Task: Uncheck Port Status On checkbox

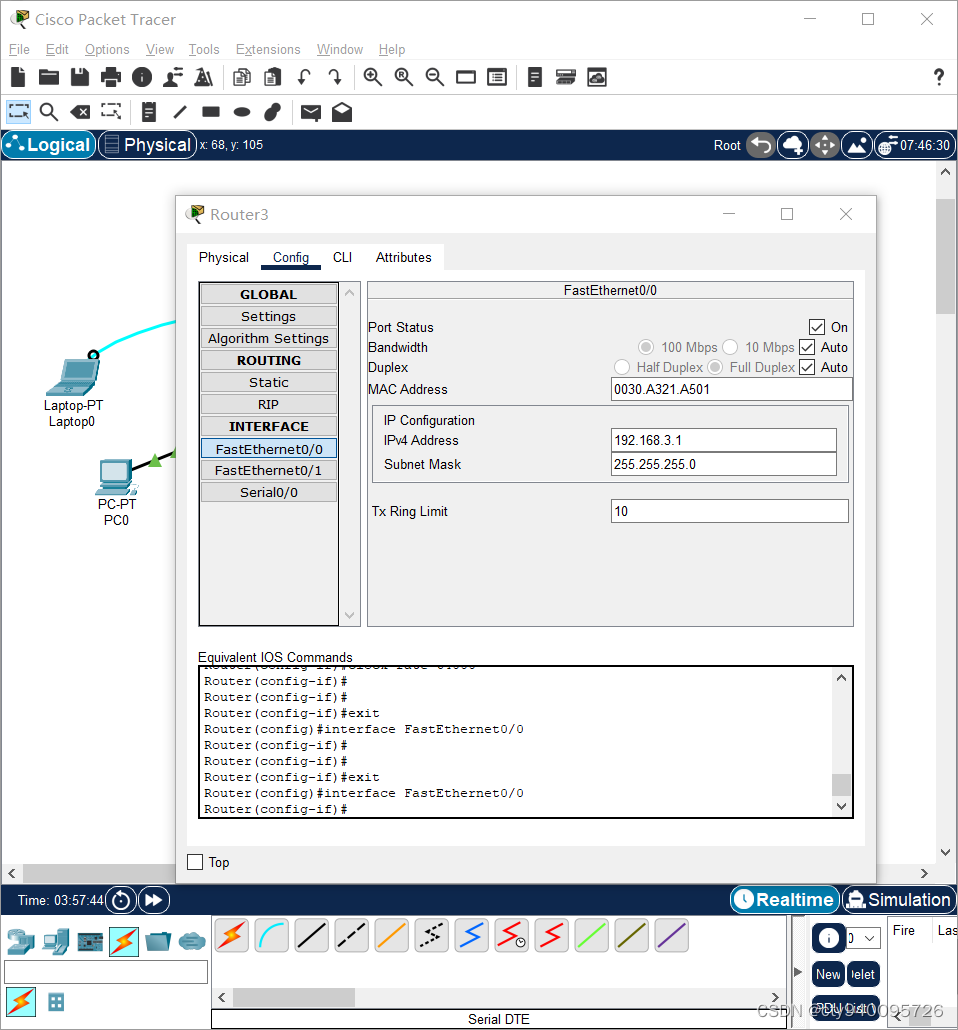Action: [x=817, y=327]
